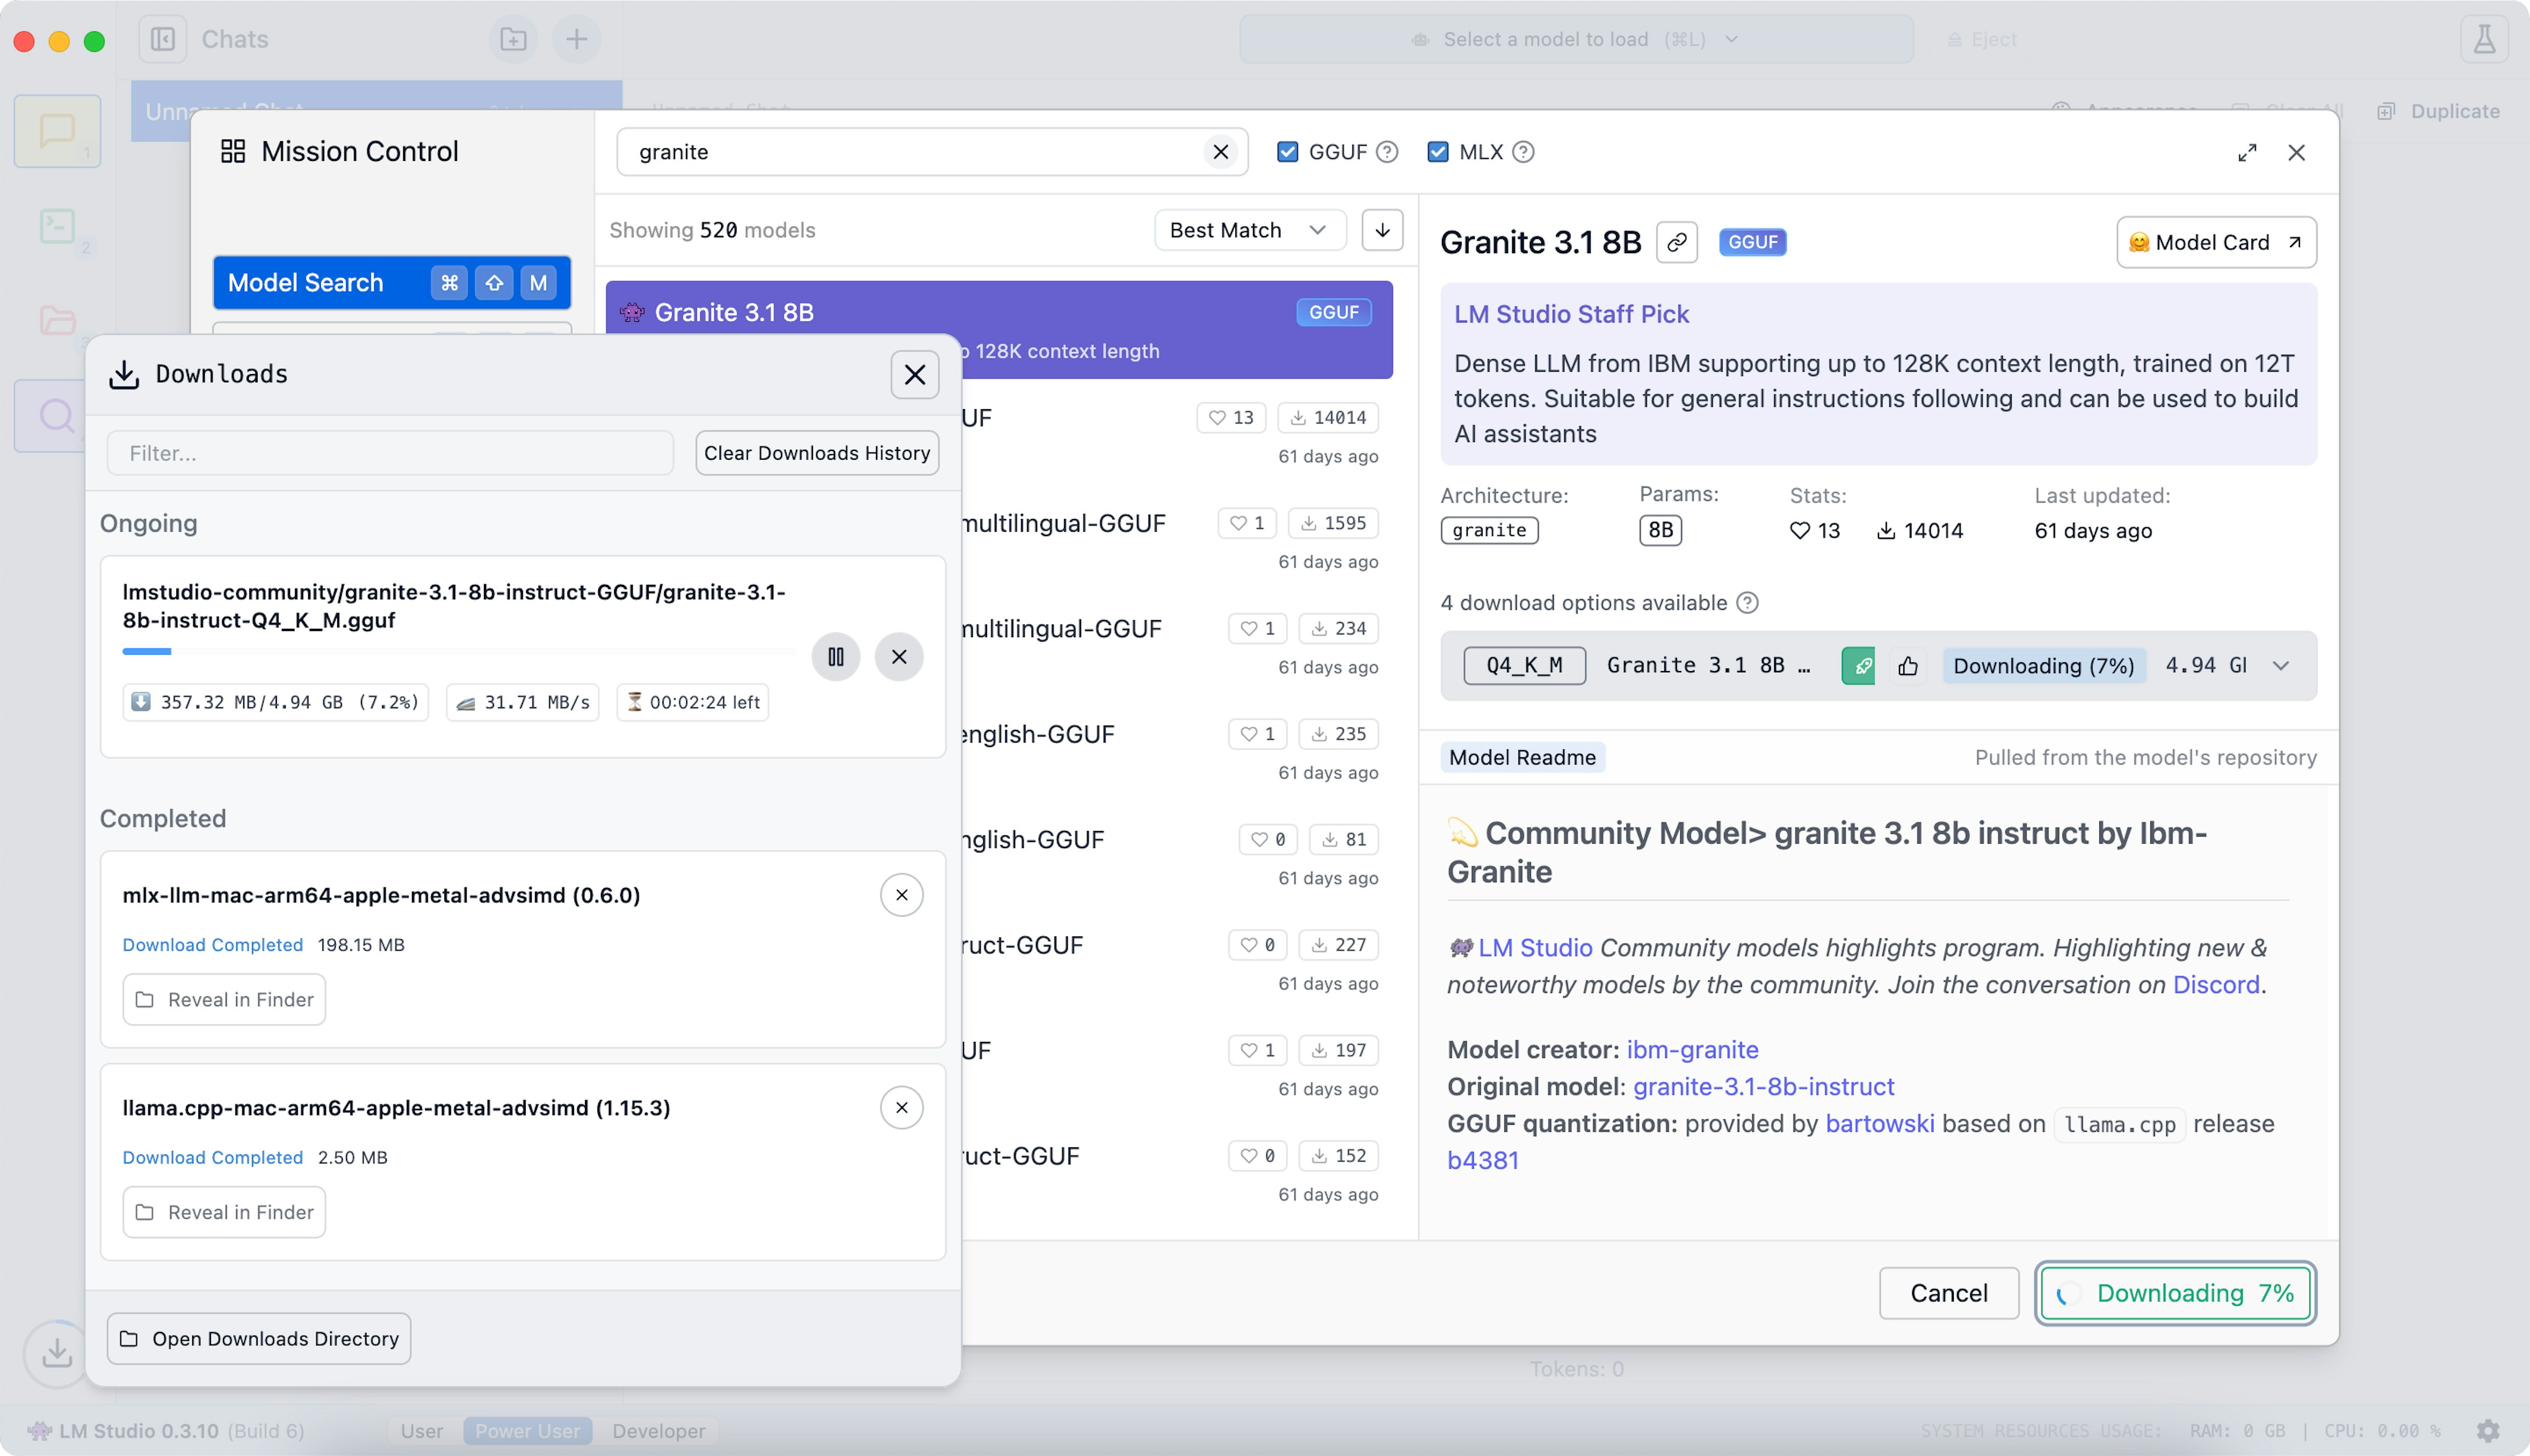Select the Model Readme tab
Viewport: 2530px width, 1456px height.
(1521, 758)
